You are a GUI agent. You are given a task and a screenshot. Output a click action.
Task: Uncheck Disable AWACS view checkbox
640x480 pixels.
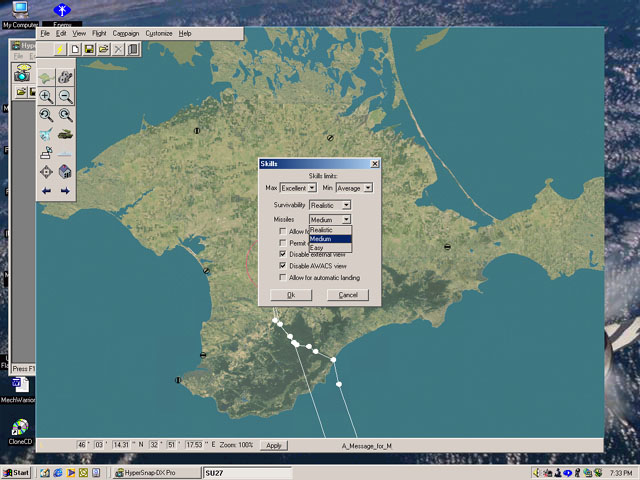pyautogui.click(x=283, y=266)
